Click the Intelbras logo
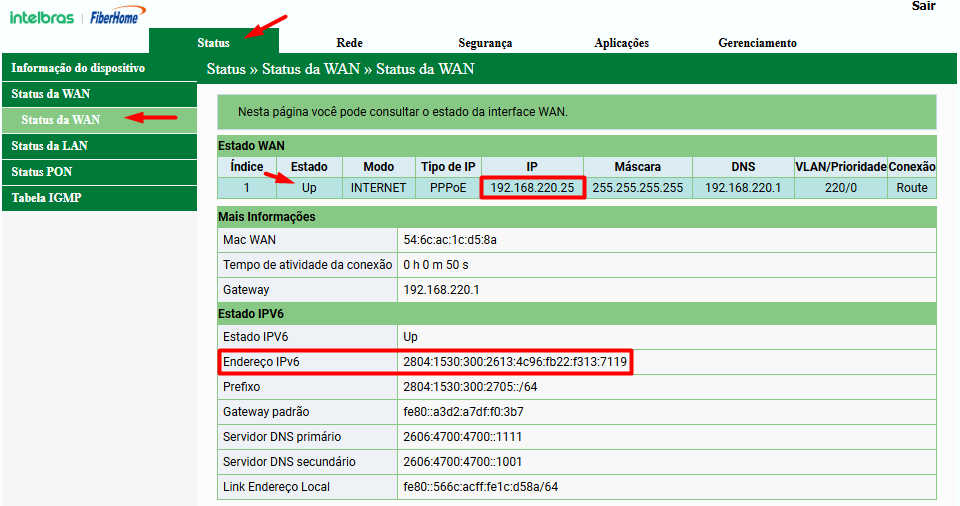Viewport: 960px width, 506px height. coord(42,17)
